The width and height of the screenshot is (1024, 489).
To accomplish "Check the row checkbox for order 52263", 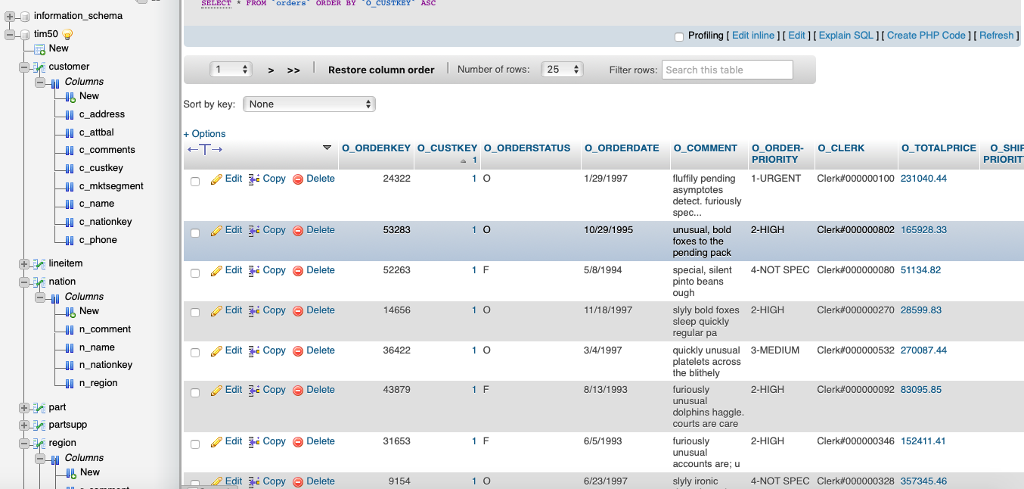I will point(195,274).
